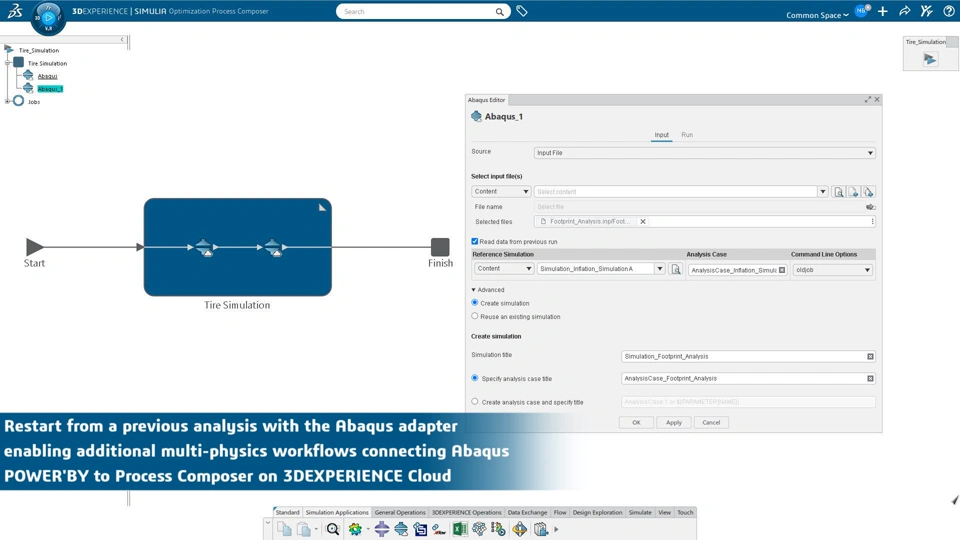The height and width of the screenshot is (540, 960).
Task: Click the OK button
Action: click(x=636, y=422)
